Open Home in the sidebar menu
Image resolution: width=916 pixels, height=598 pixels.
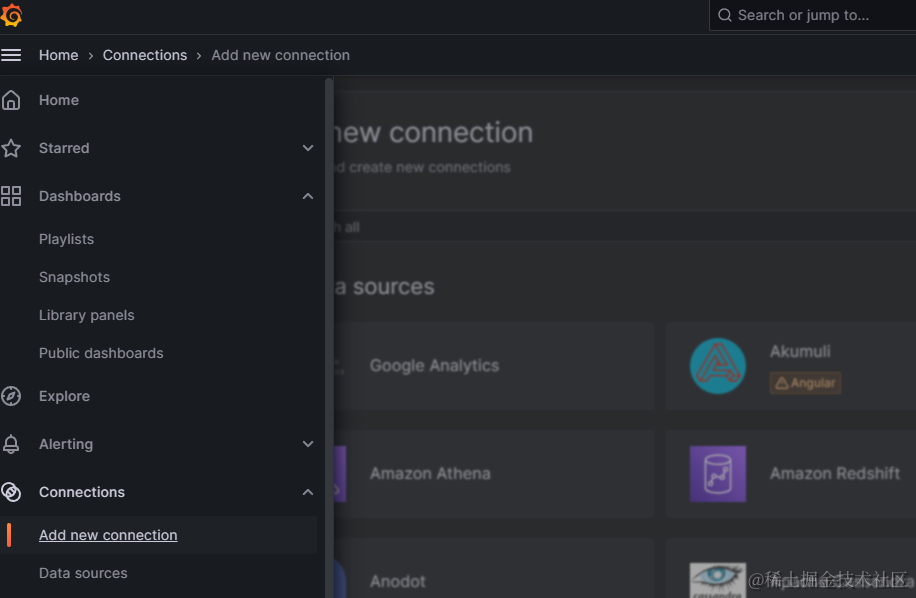(59, 100)
